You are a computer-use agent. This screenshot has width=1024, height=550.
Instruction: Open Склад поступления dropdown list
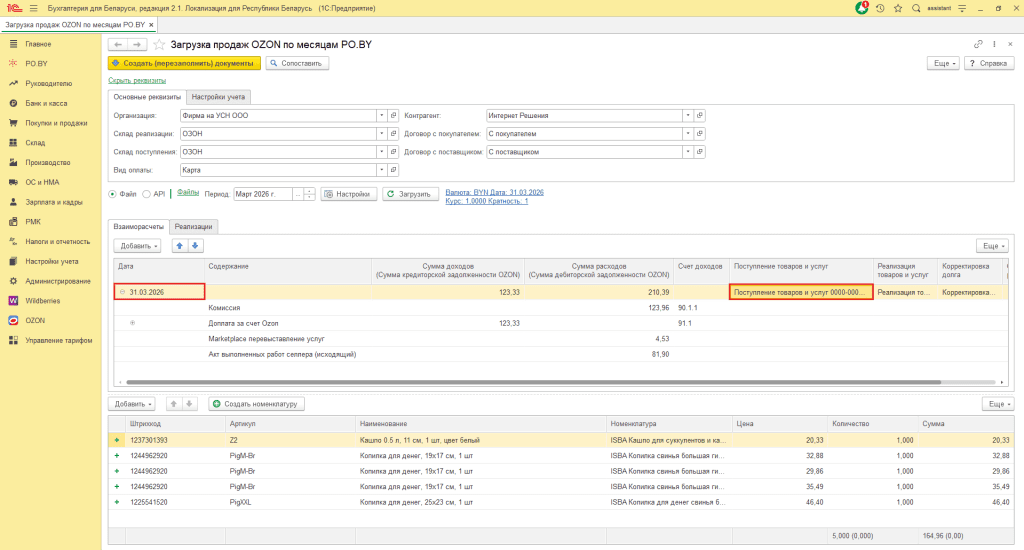381,152
